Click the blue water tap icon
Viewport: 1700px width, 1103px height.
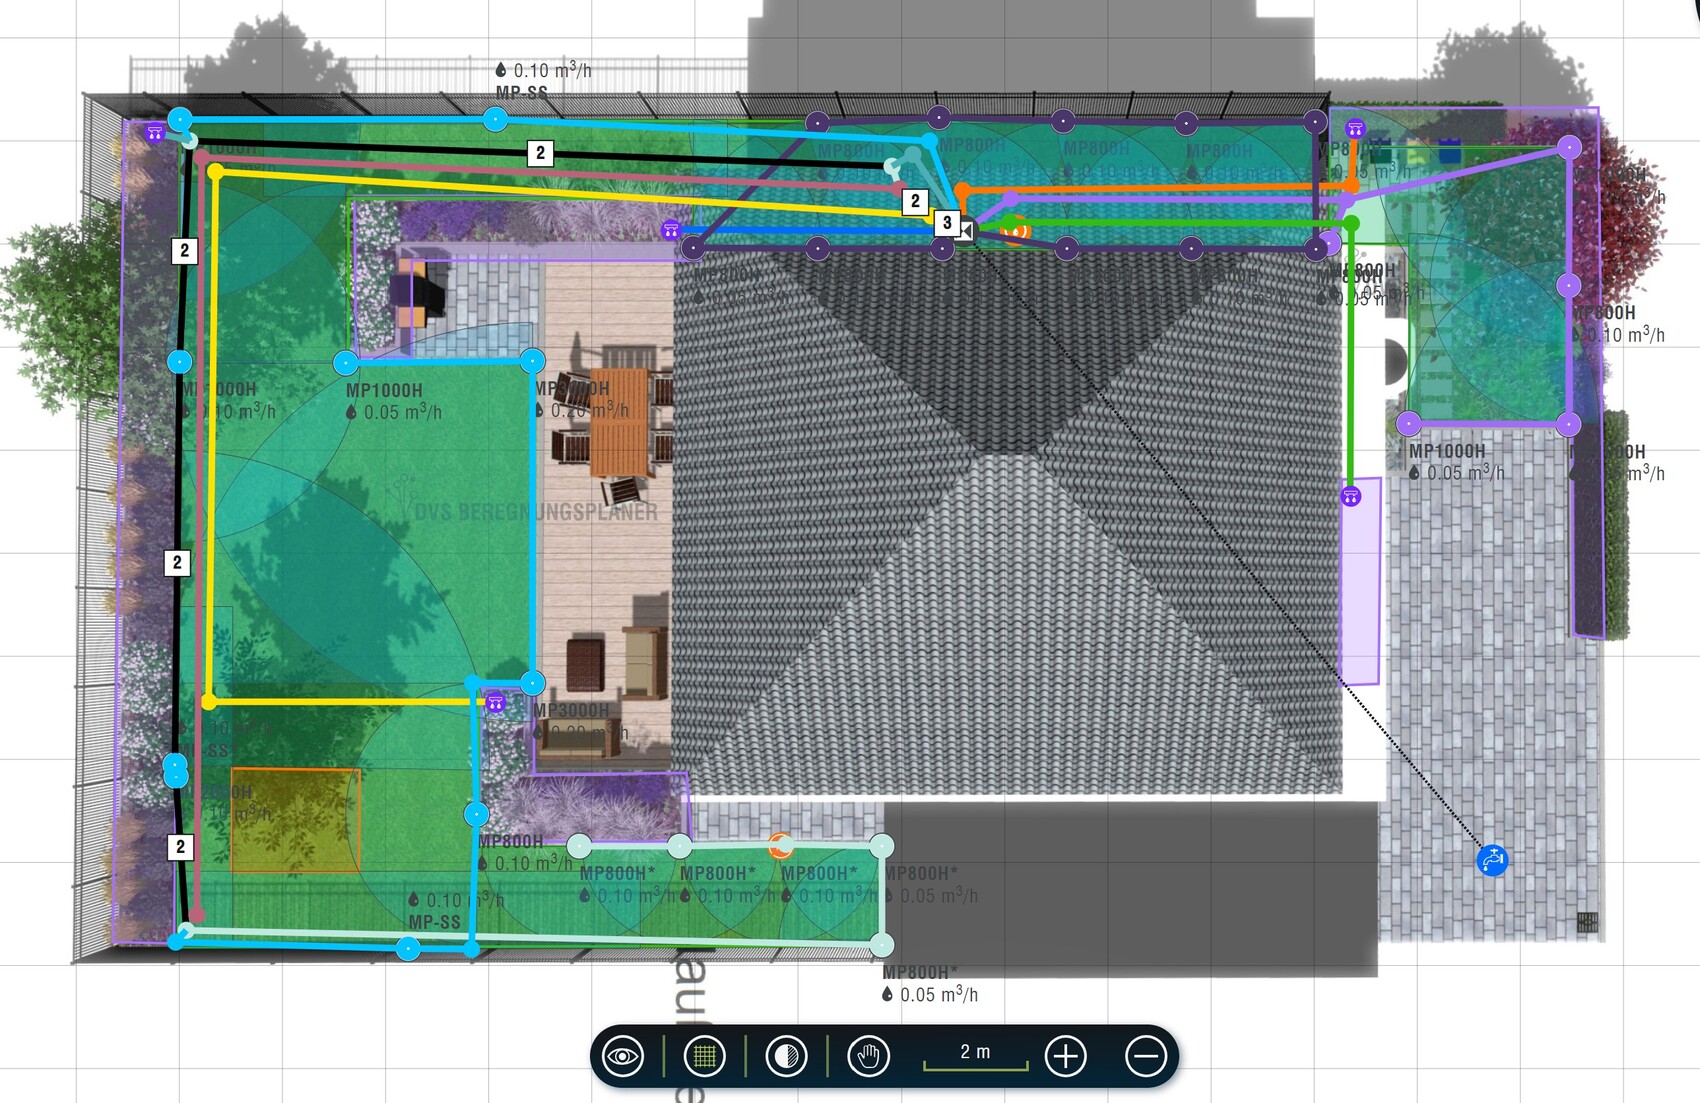tap(1492, 860)
